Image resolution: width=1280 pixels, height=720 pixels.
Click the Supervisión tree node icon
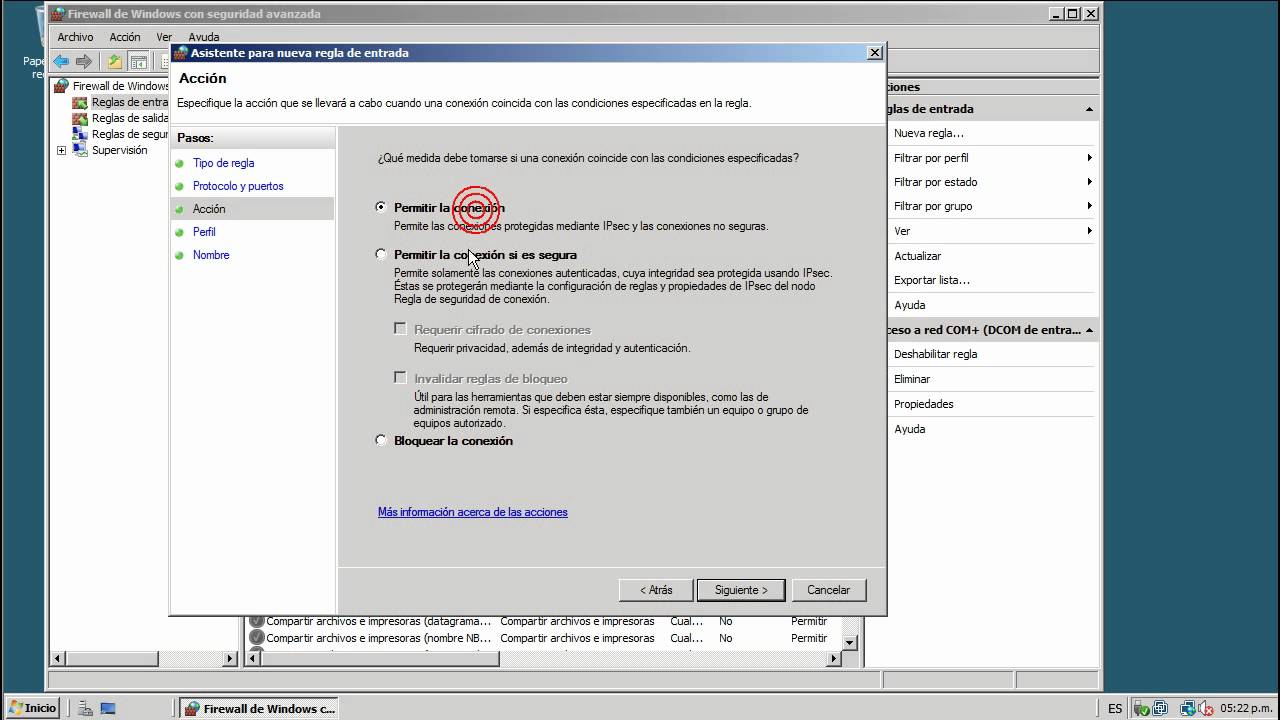[80, 150]
